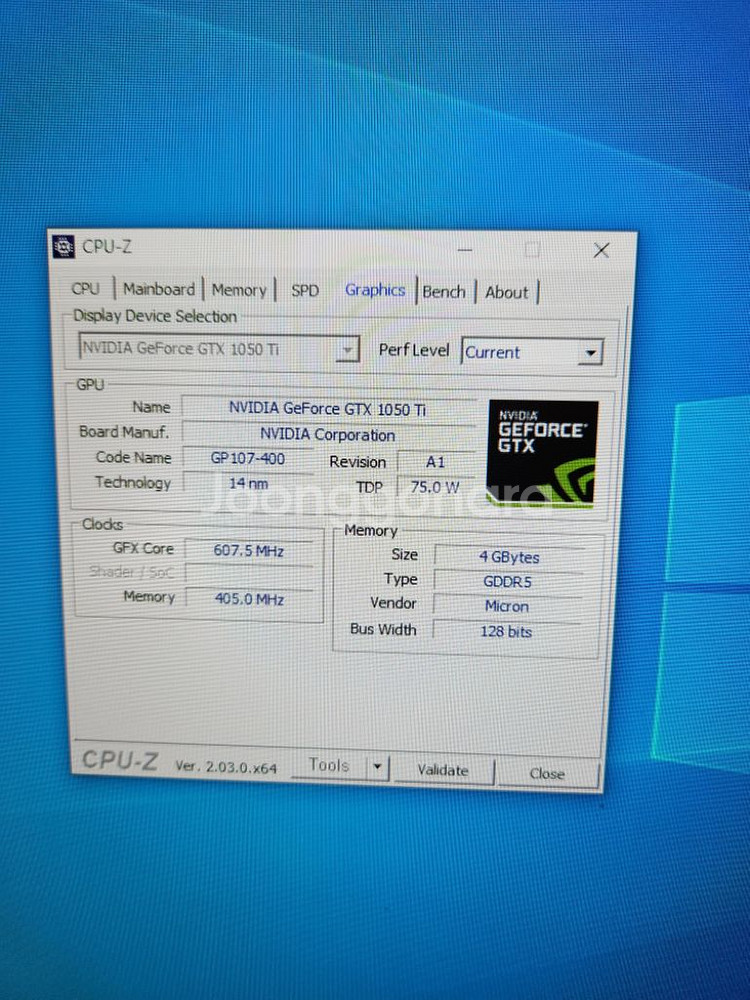This screenshot has width=750, height=1000.
Task: Go to the SPD tab
Action: pos(305,291)
